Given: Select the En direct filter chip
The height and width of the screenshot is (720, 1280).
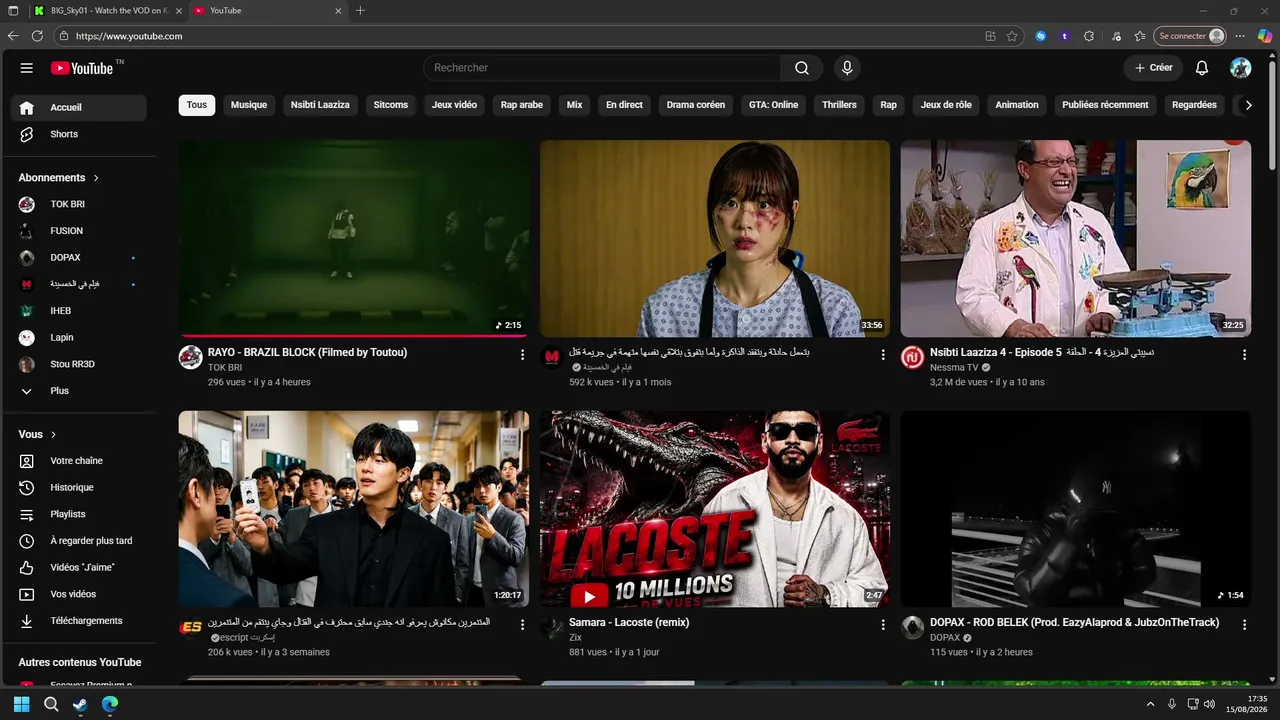Looking at the screenshot, I should click(624, 105).
